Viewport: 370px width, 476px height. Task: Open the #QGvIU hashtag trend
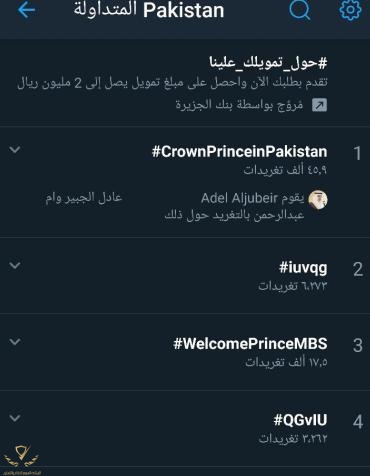(300, 420)
